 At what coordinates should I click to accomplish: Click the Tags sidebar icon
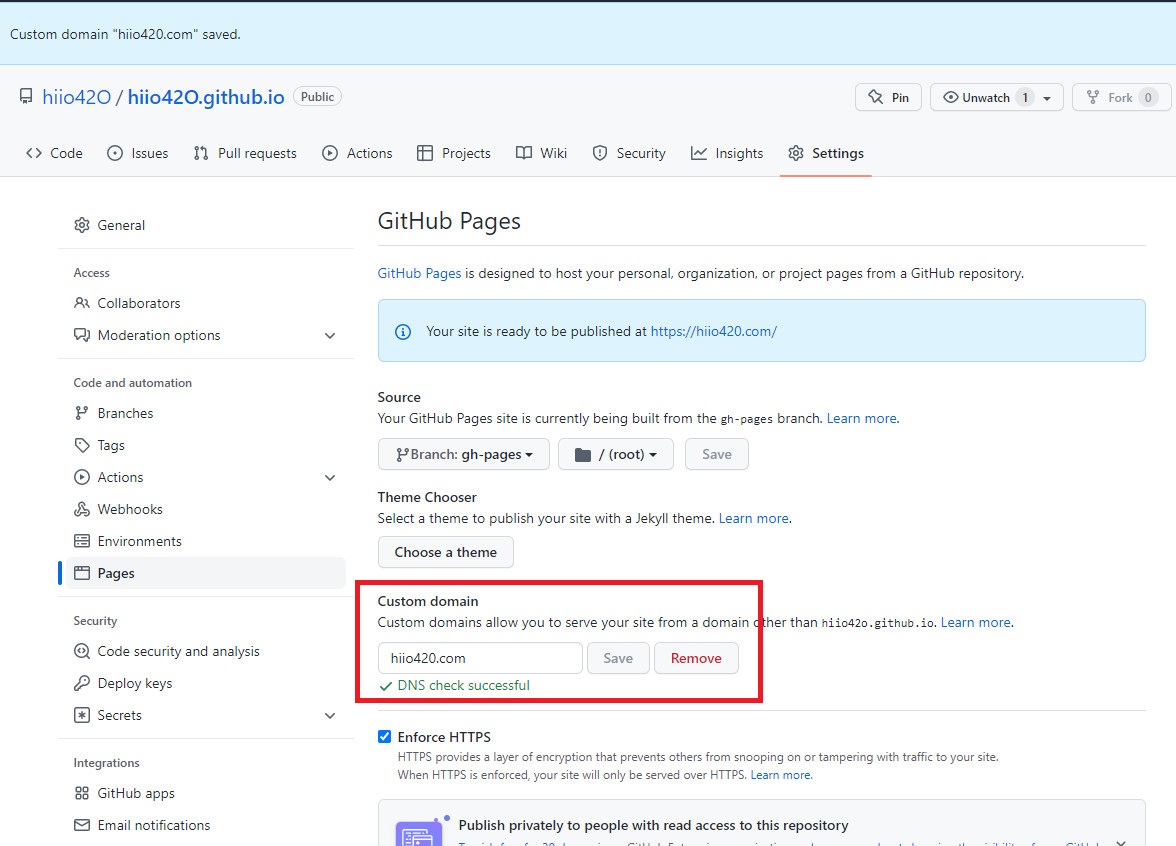point(82,446)
